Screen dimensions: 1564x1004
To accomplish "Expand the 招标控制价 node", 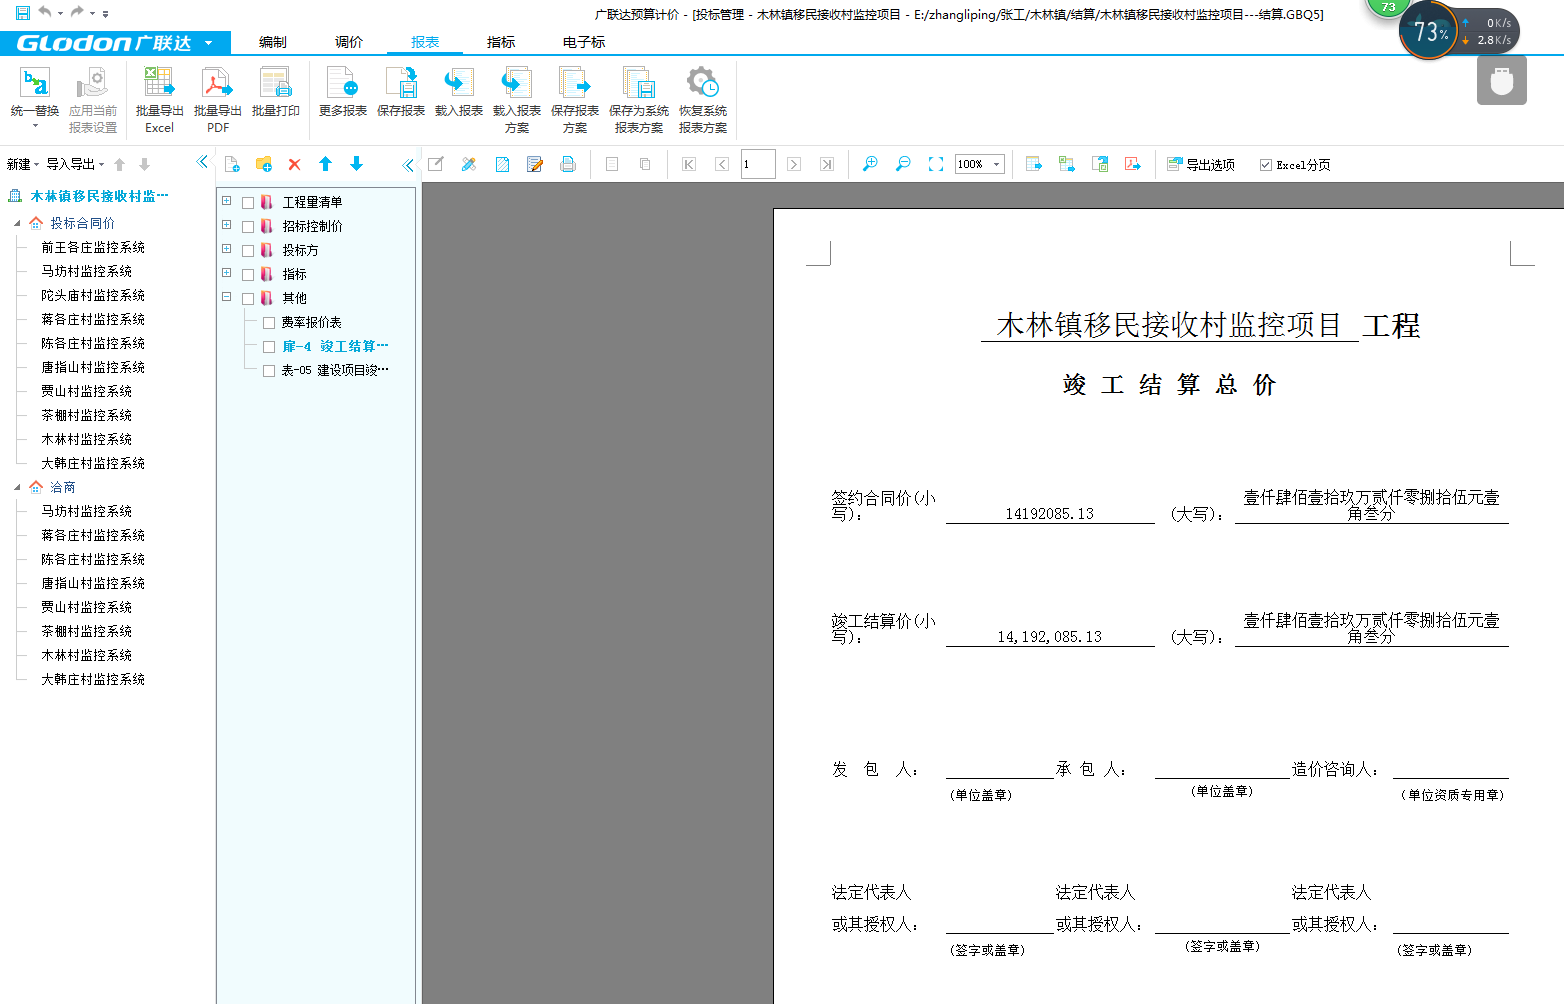I will point(226,225).
